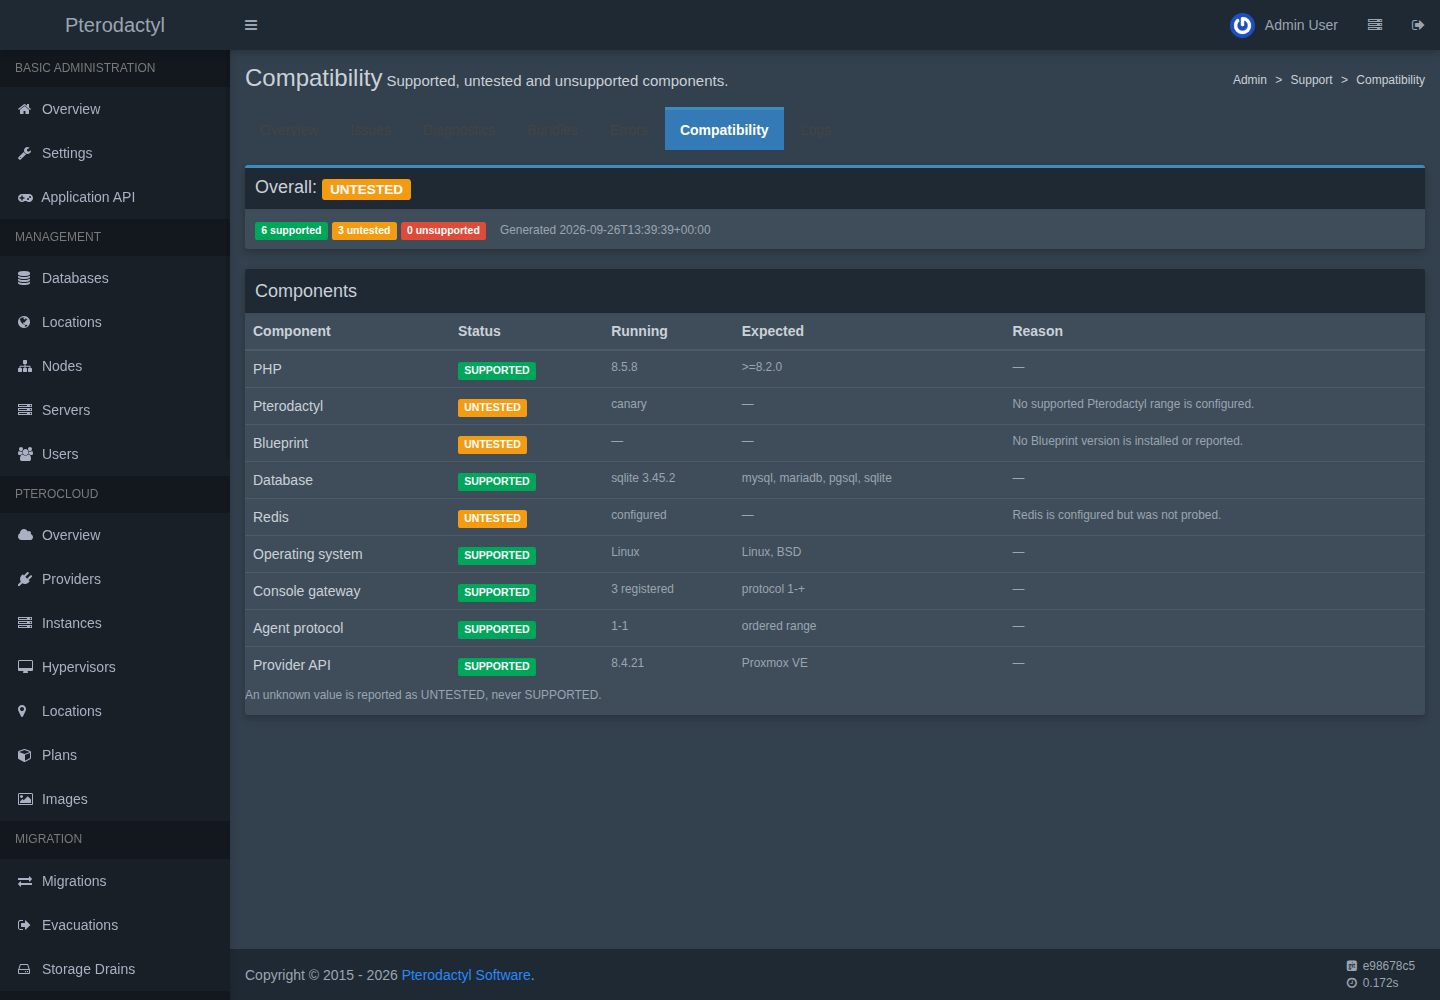Switch to the Issues tab
Screen dimensions: 1440x1000
371,130
